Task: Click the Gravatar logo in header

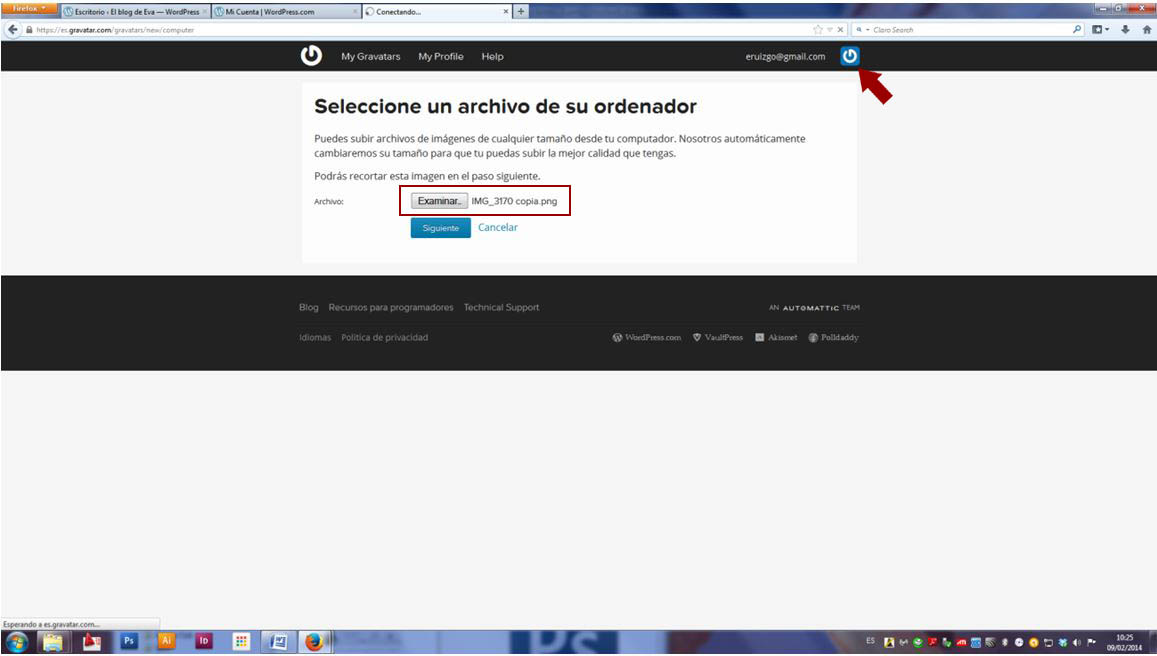Action: pyautogui.click(x=311, y=56)
